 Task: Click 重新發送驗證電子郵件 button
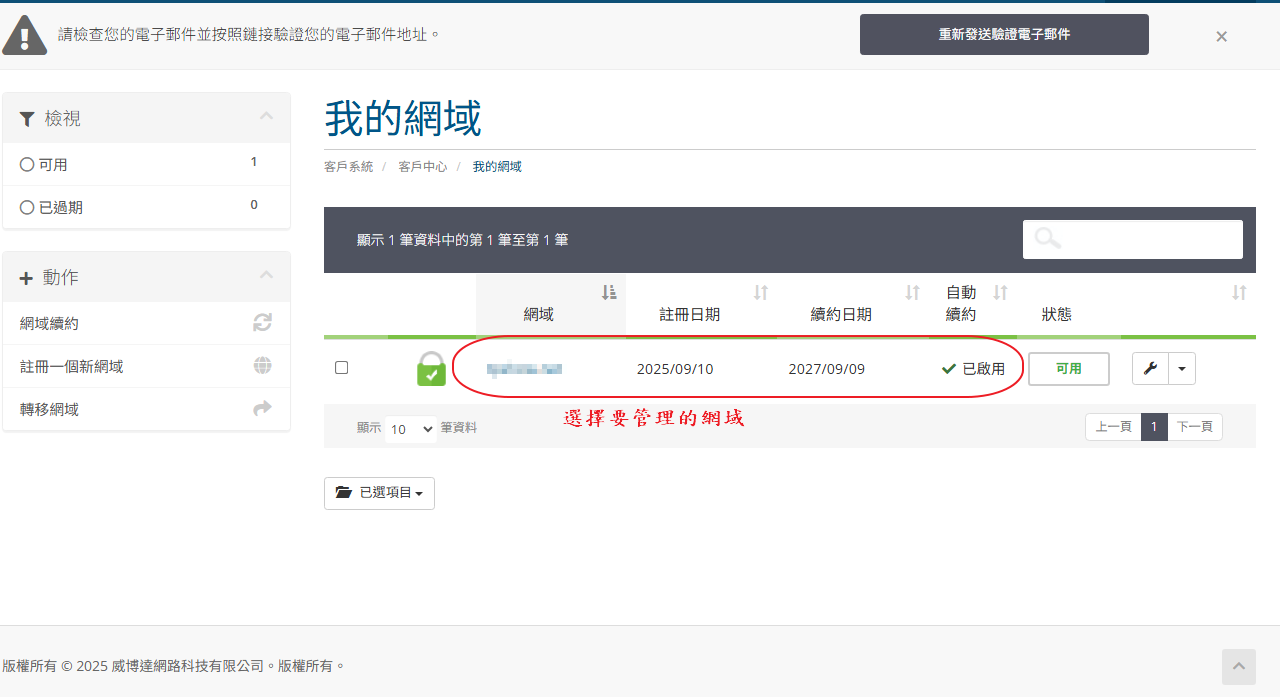(x=1004, y=34)
